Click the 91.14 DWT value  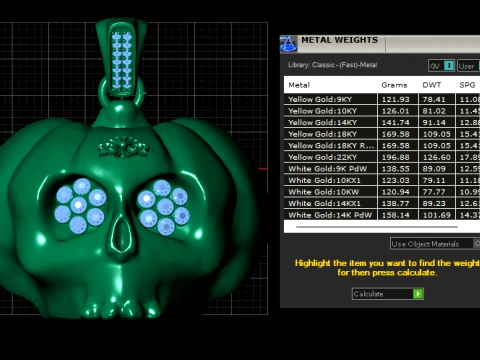coord(434,122)
